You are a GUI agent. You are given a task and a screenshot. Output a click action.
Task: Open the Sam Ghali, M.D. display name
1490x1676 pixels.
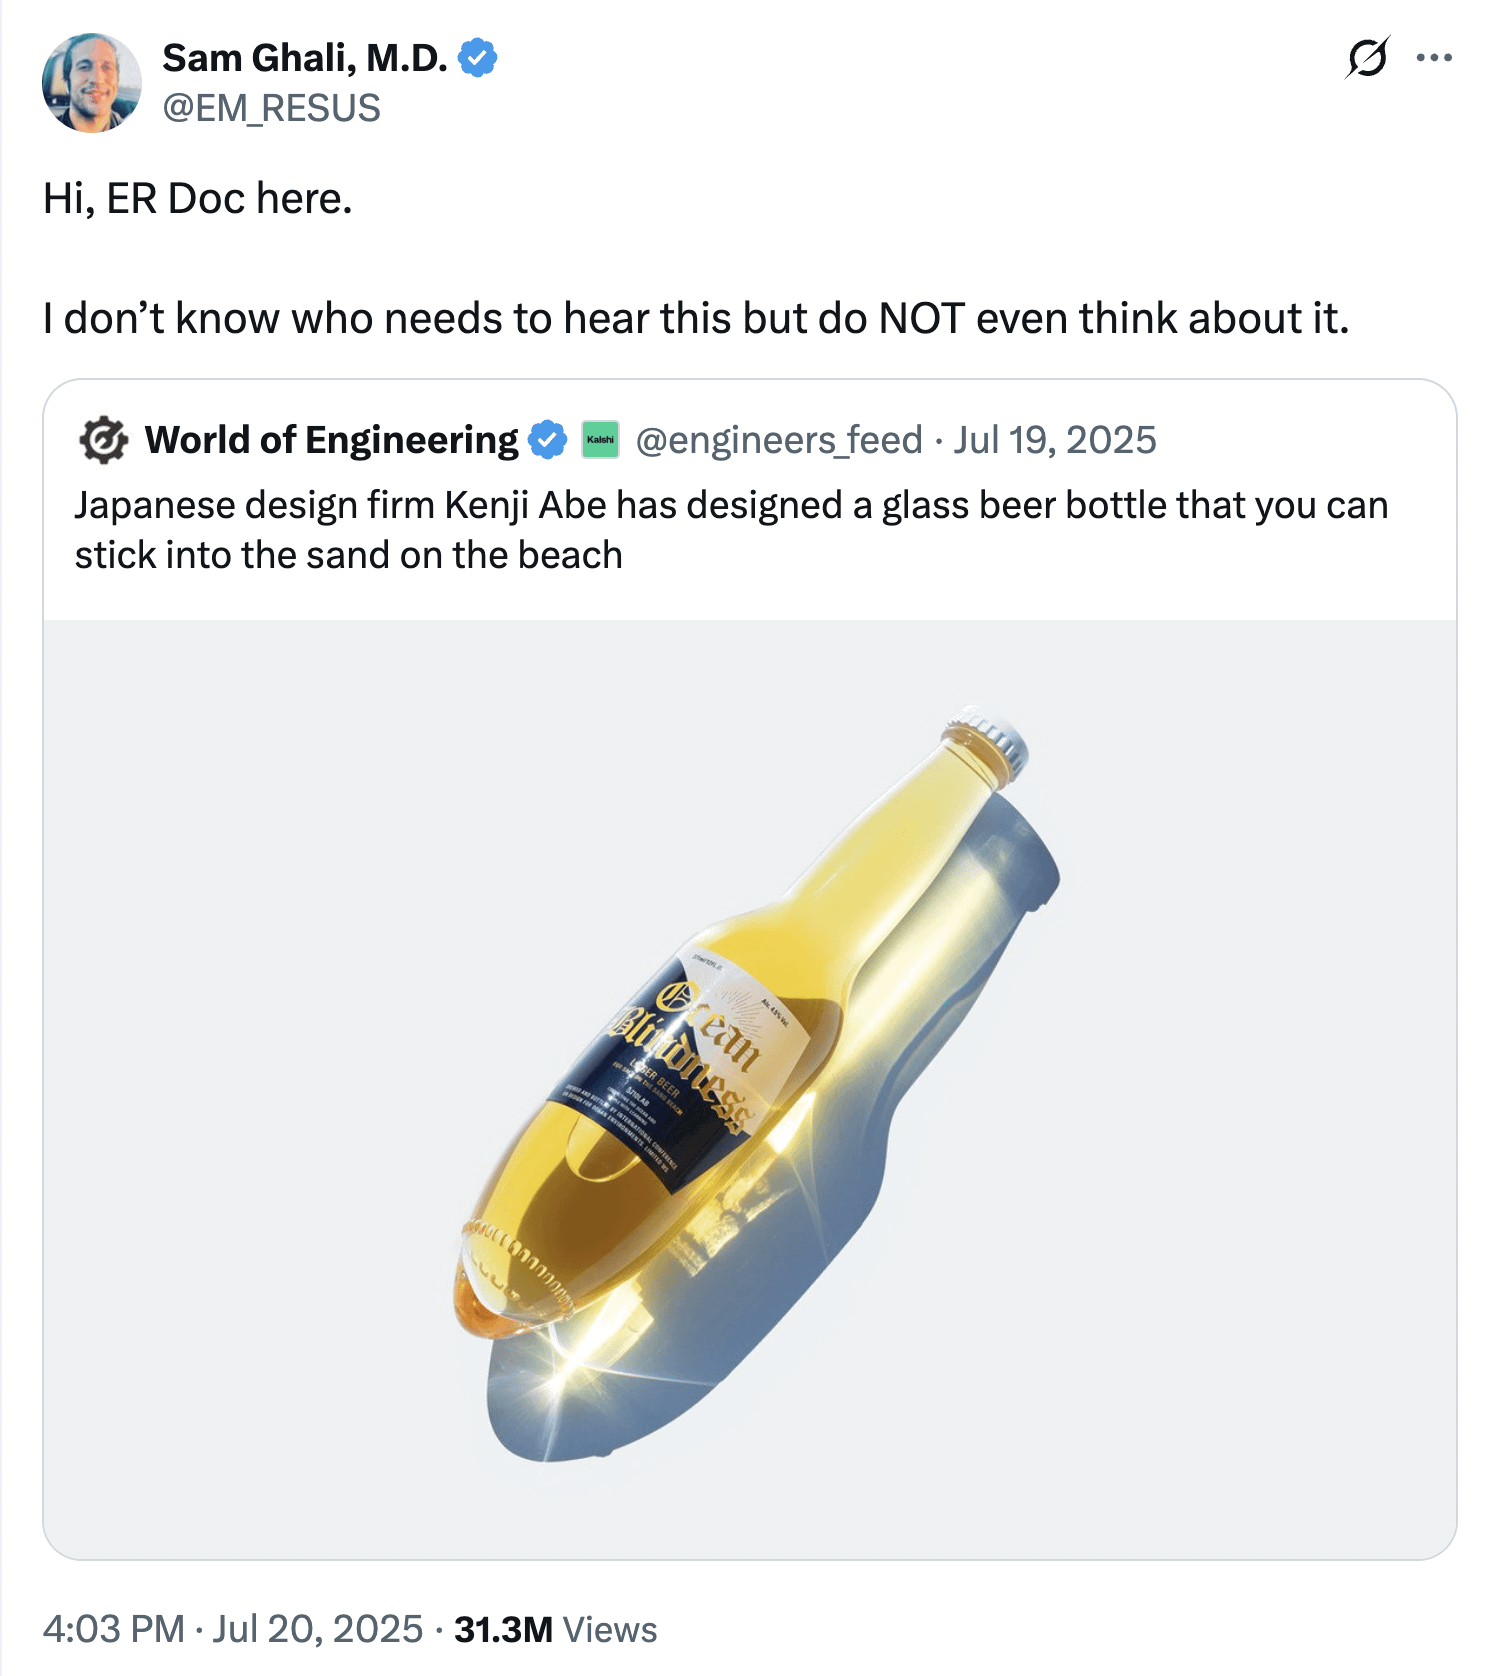click(x=304, y=58)
